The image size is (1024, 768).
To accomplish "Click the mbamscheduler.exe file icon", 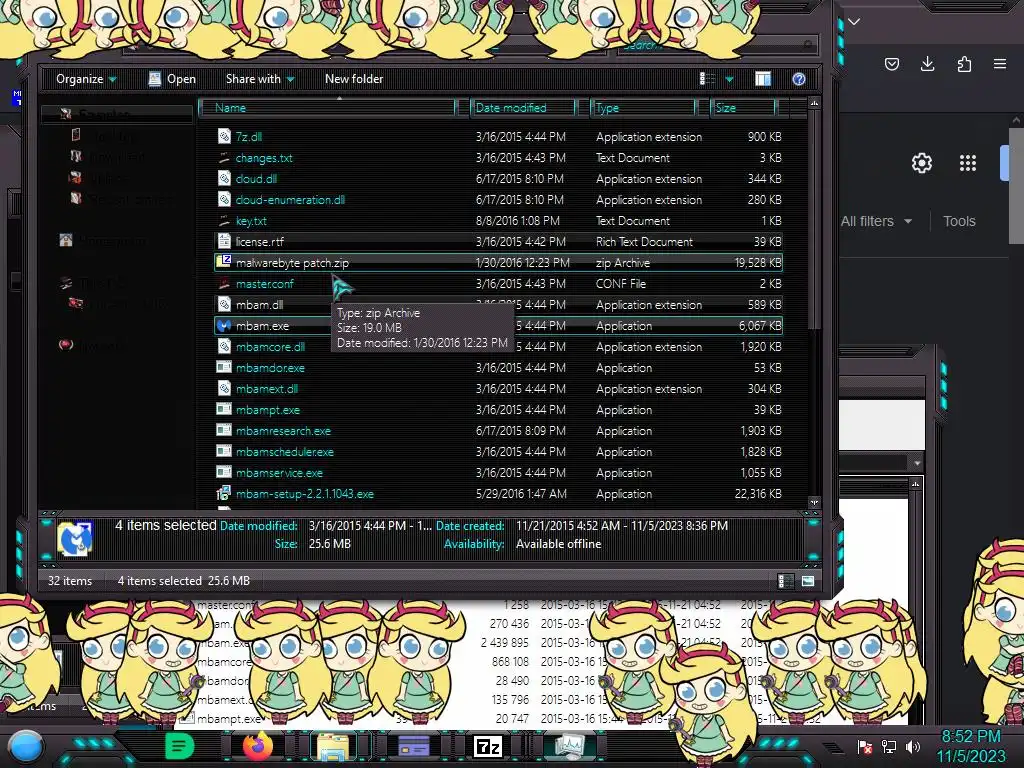I will (224, 451).
